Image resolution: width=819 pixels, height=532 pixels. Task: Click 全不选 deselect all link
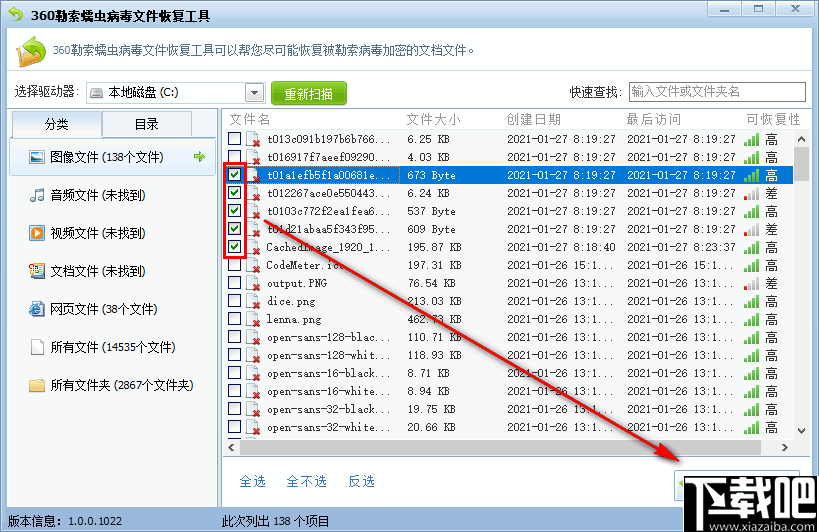pyautogui.click(x=306, y=481)
